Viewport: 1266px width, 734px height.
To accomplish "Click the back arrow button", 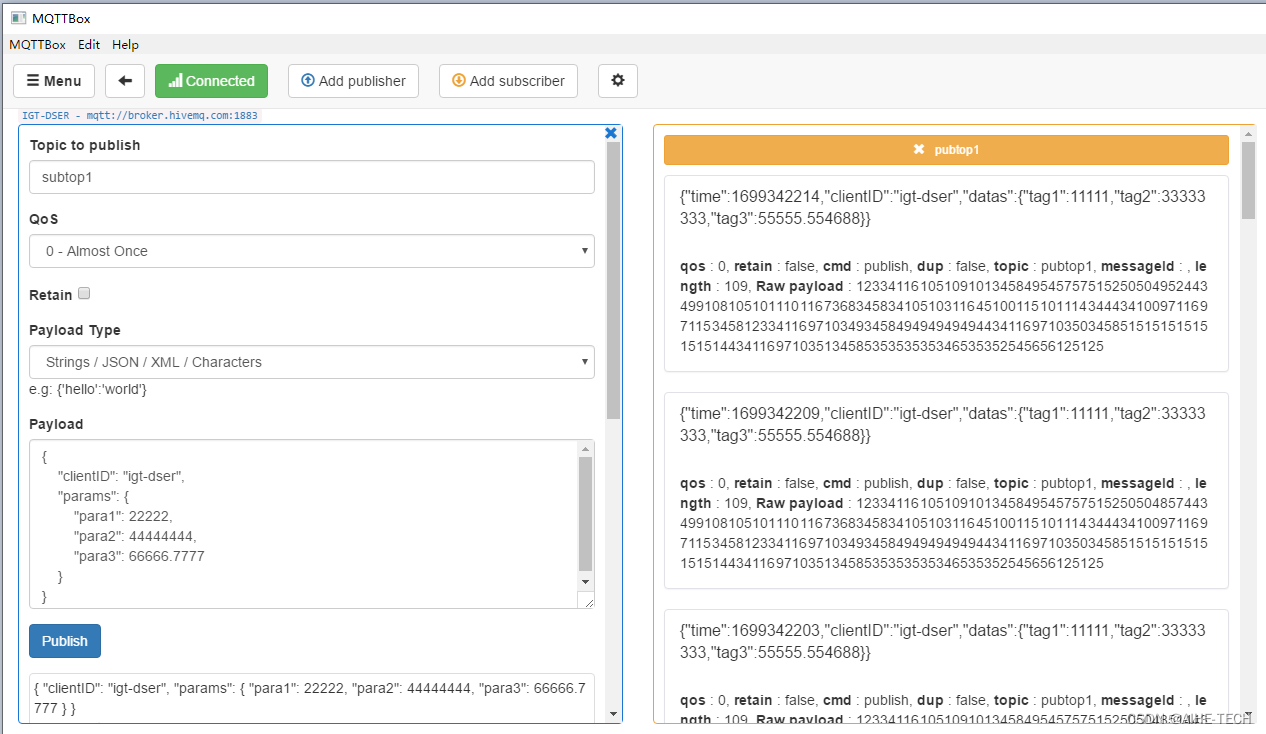I will 125,81.
